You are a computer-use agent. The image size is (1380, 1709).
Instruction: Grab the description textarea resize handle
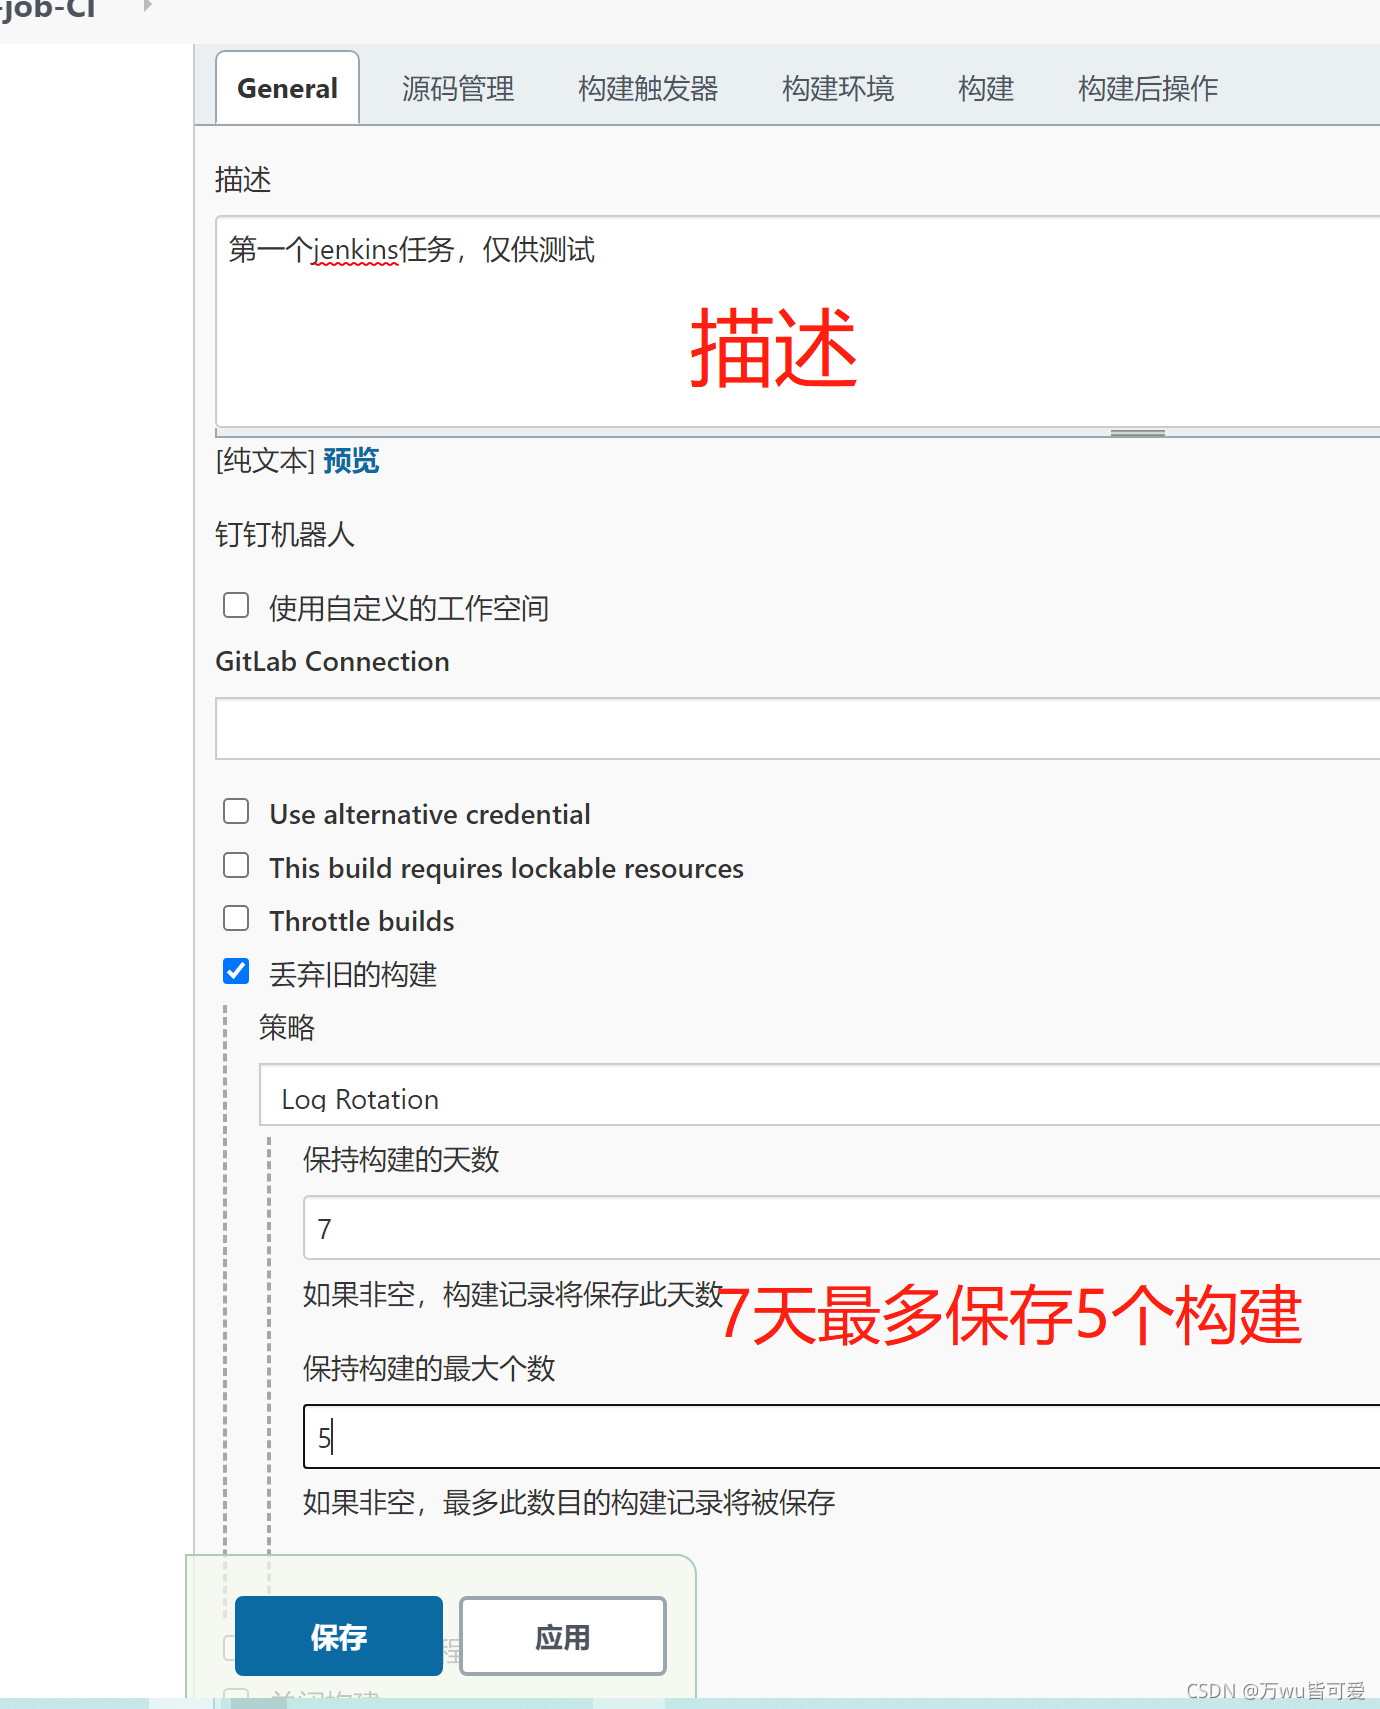[x=1138, y=433]
